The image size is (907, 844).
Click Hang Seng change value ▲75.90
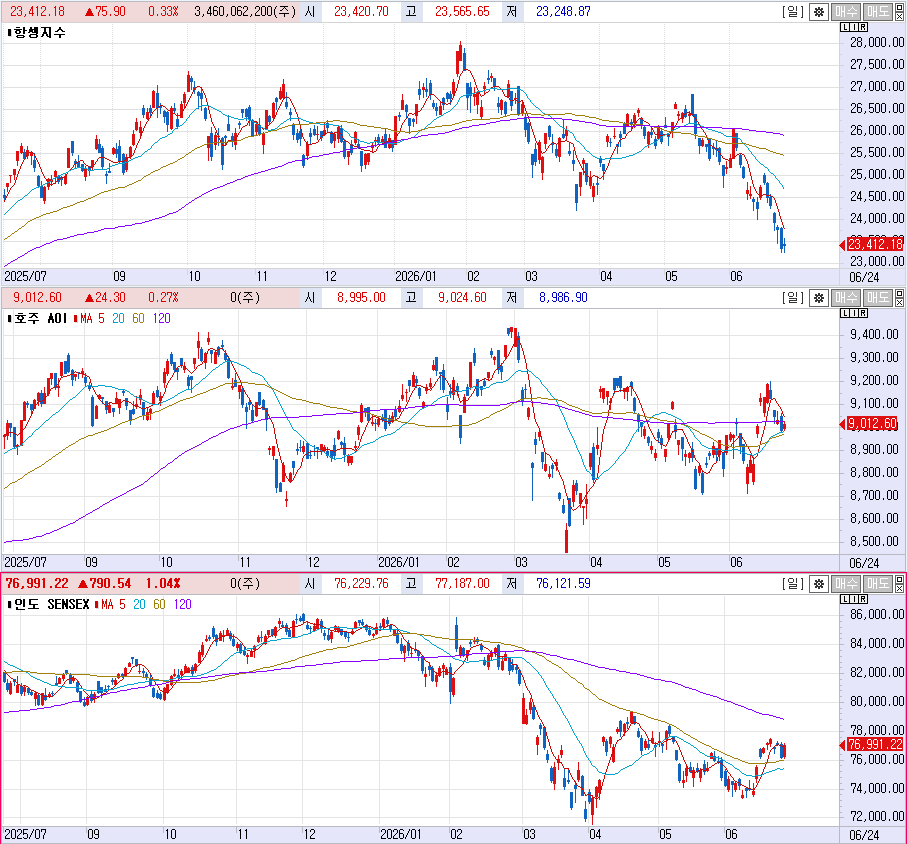pos(105,12)
